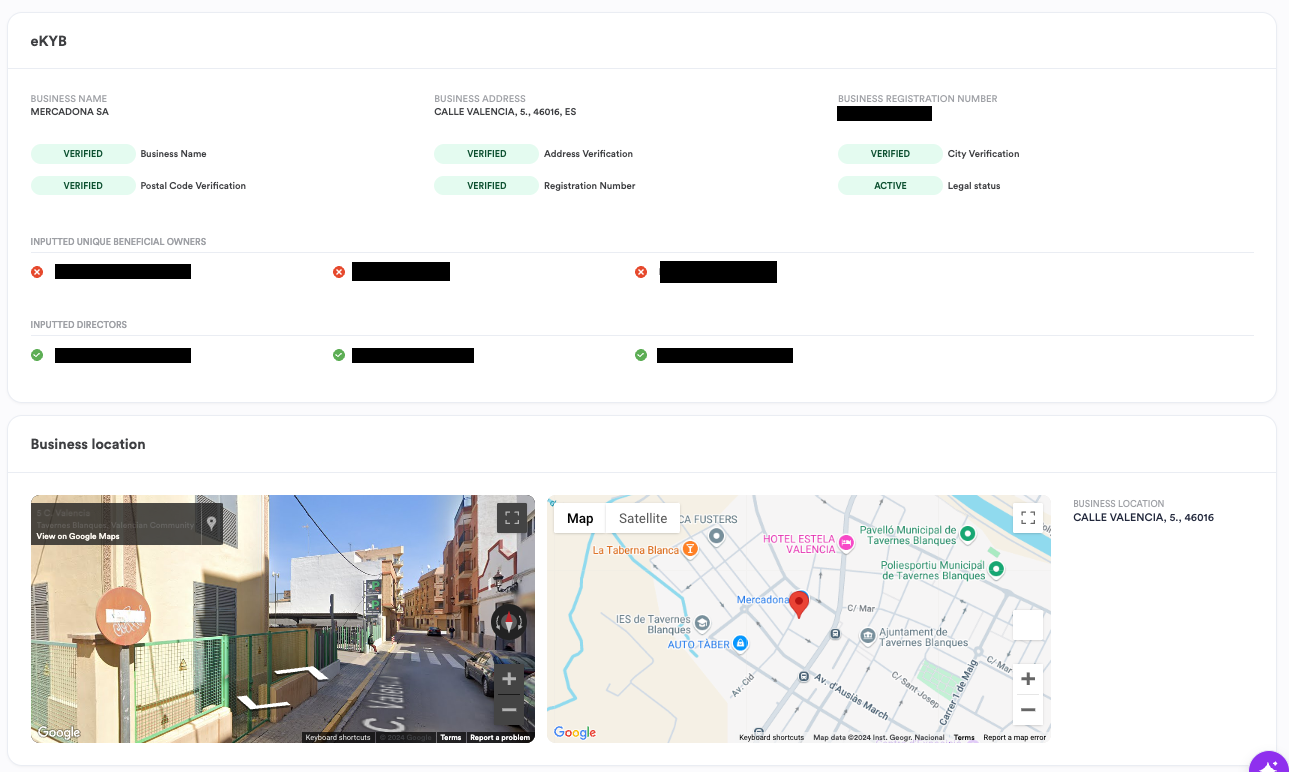1289x772 pixels.
Task: Click the CA FUSTERS map marker
Action: pos(716,536)
